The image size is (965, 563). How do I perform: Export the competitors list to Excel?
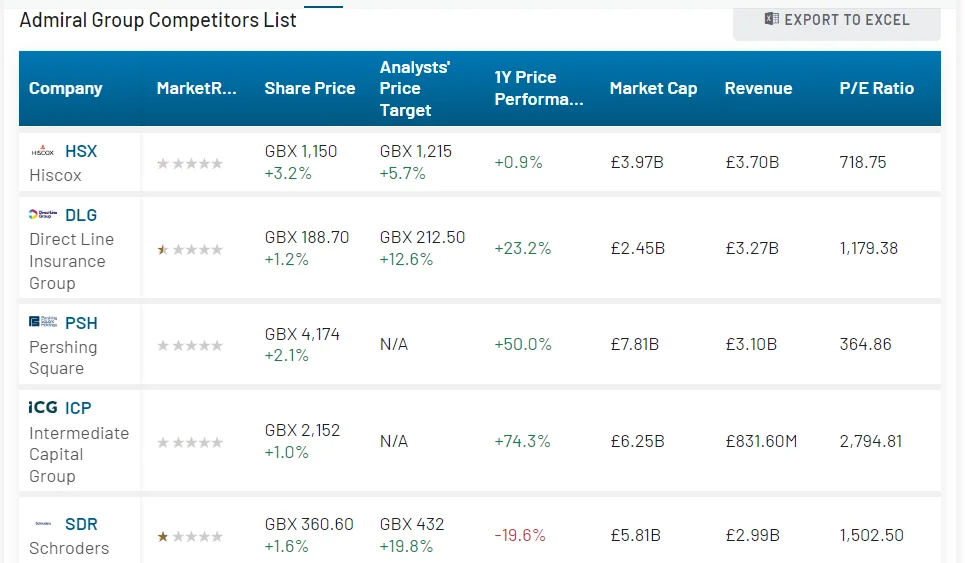pos(837,20)
